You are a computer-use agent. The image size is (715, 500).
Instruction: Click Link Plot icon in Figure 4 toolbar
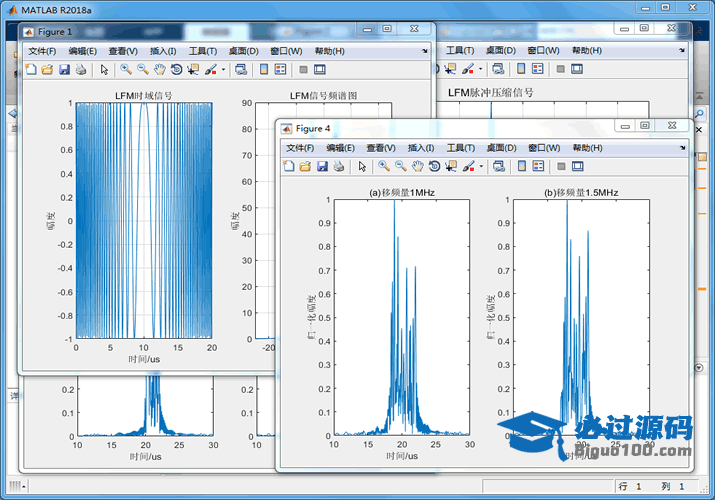pos(497,166)
